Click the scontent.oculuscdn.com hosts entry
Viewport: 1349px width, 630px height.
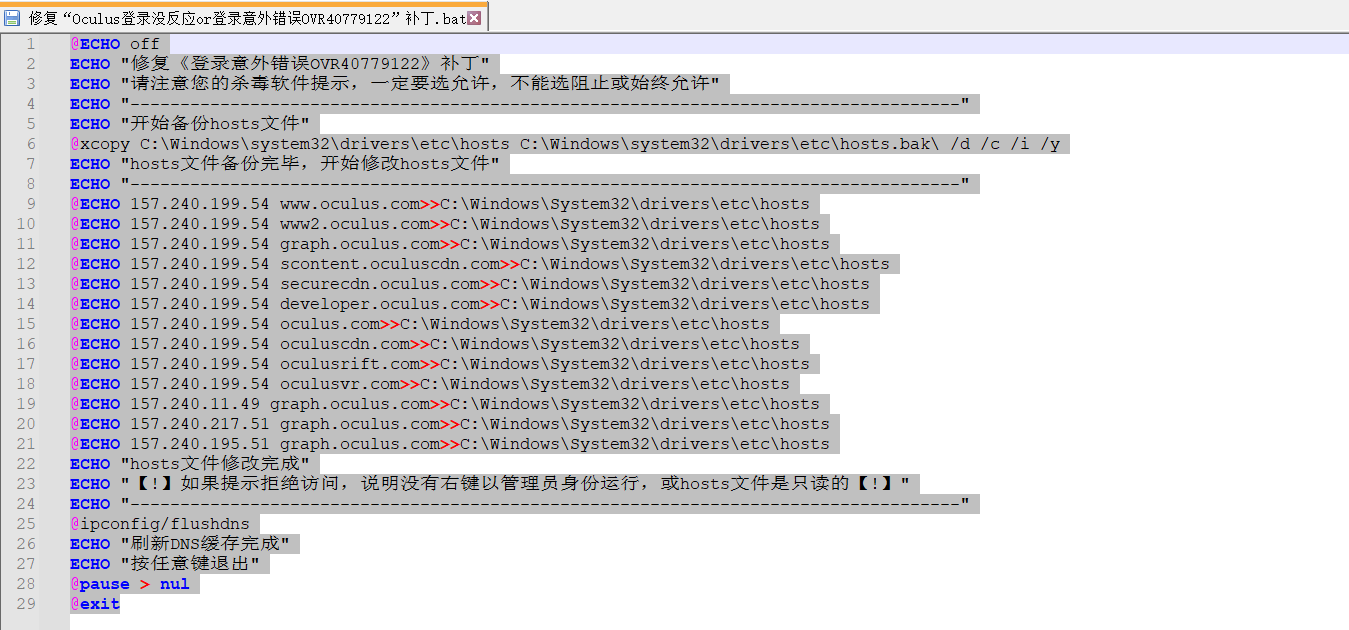[x=480, y=264]
